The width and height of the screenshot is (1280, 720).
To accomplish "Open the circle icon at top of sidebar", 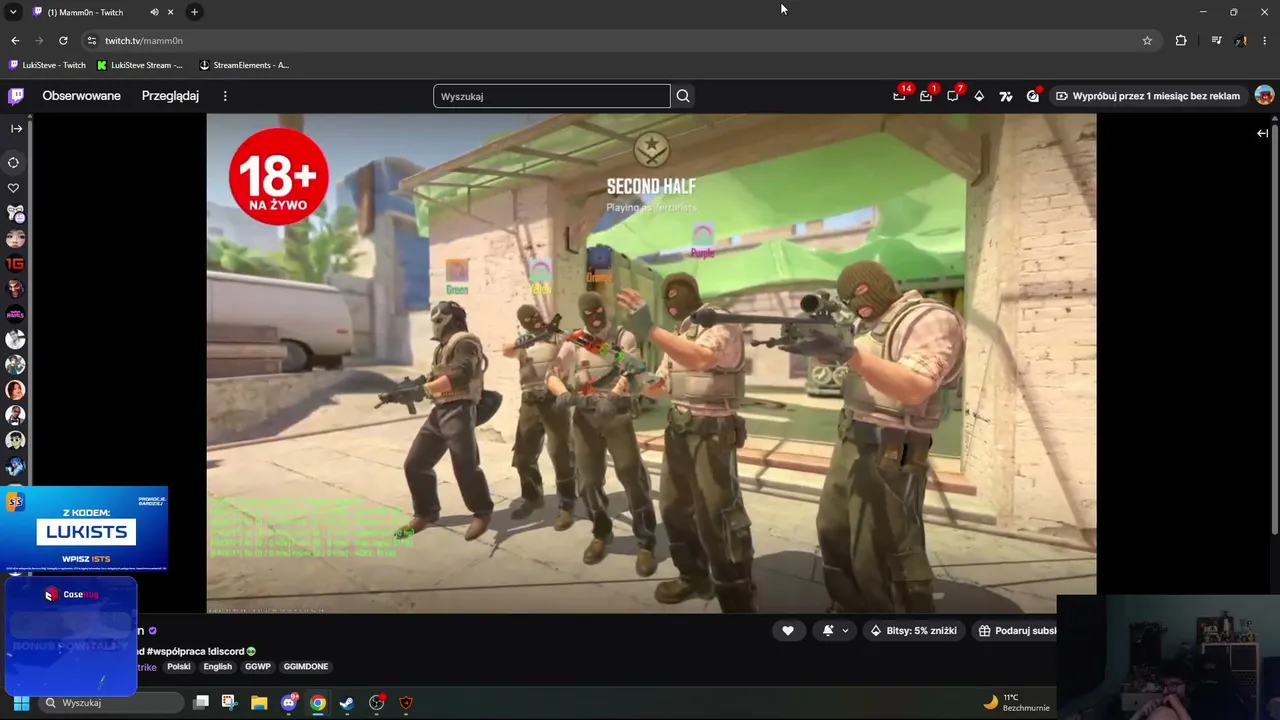I will 14,162.
